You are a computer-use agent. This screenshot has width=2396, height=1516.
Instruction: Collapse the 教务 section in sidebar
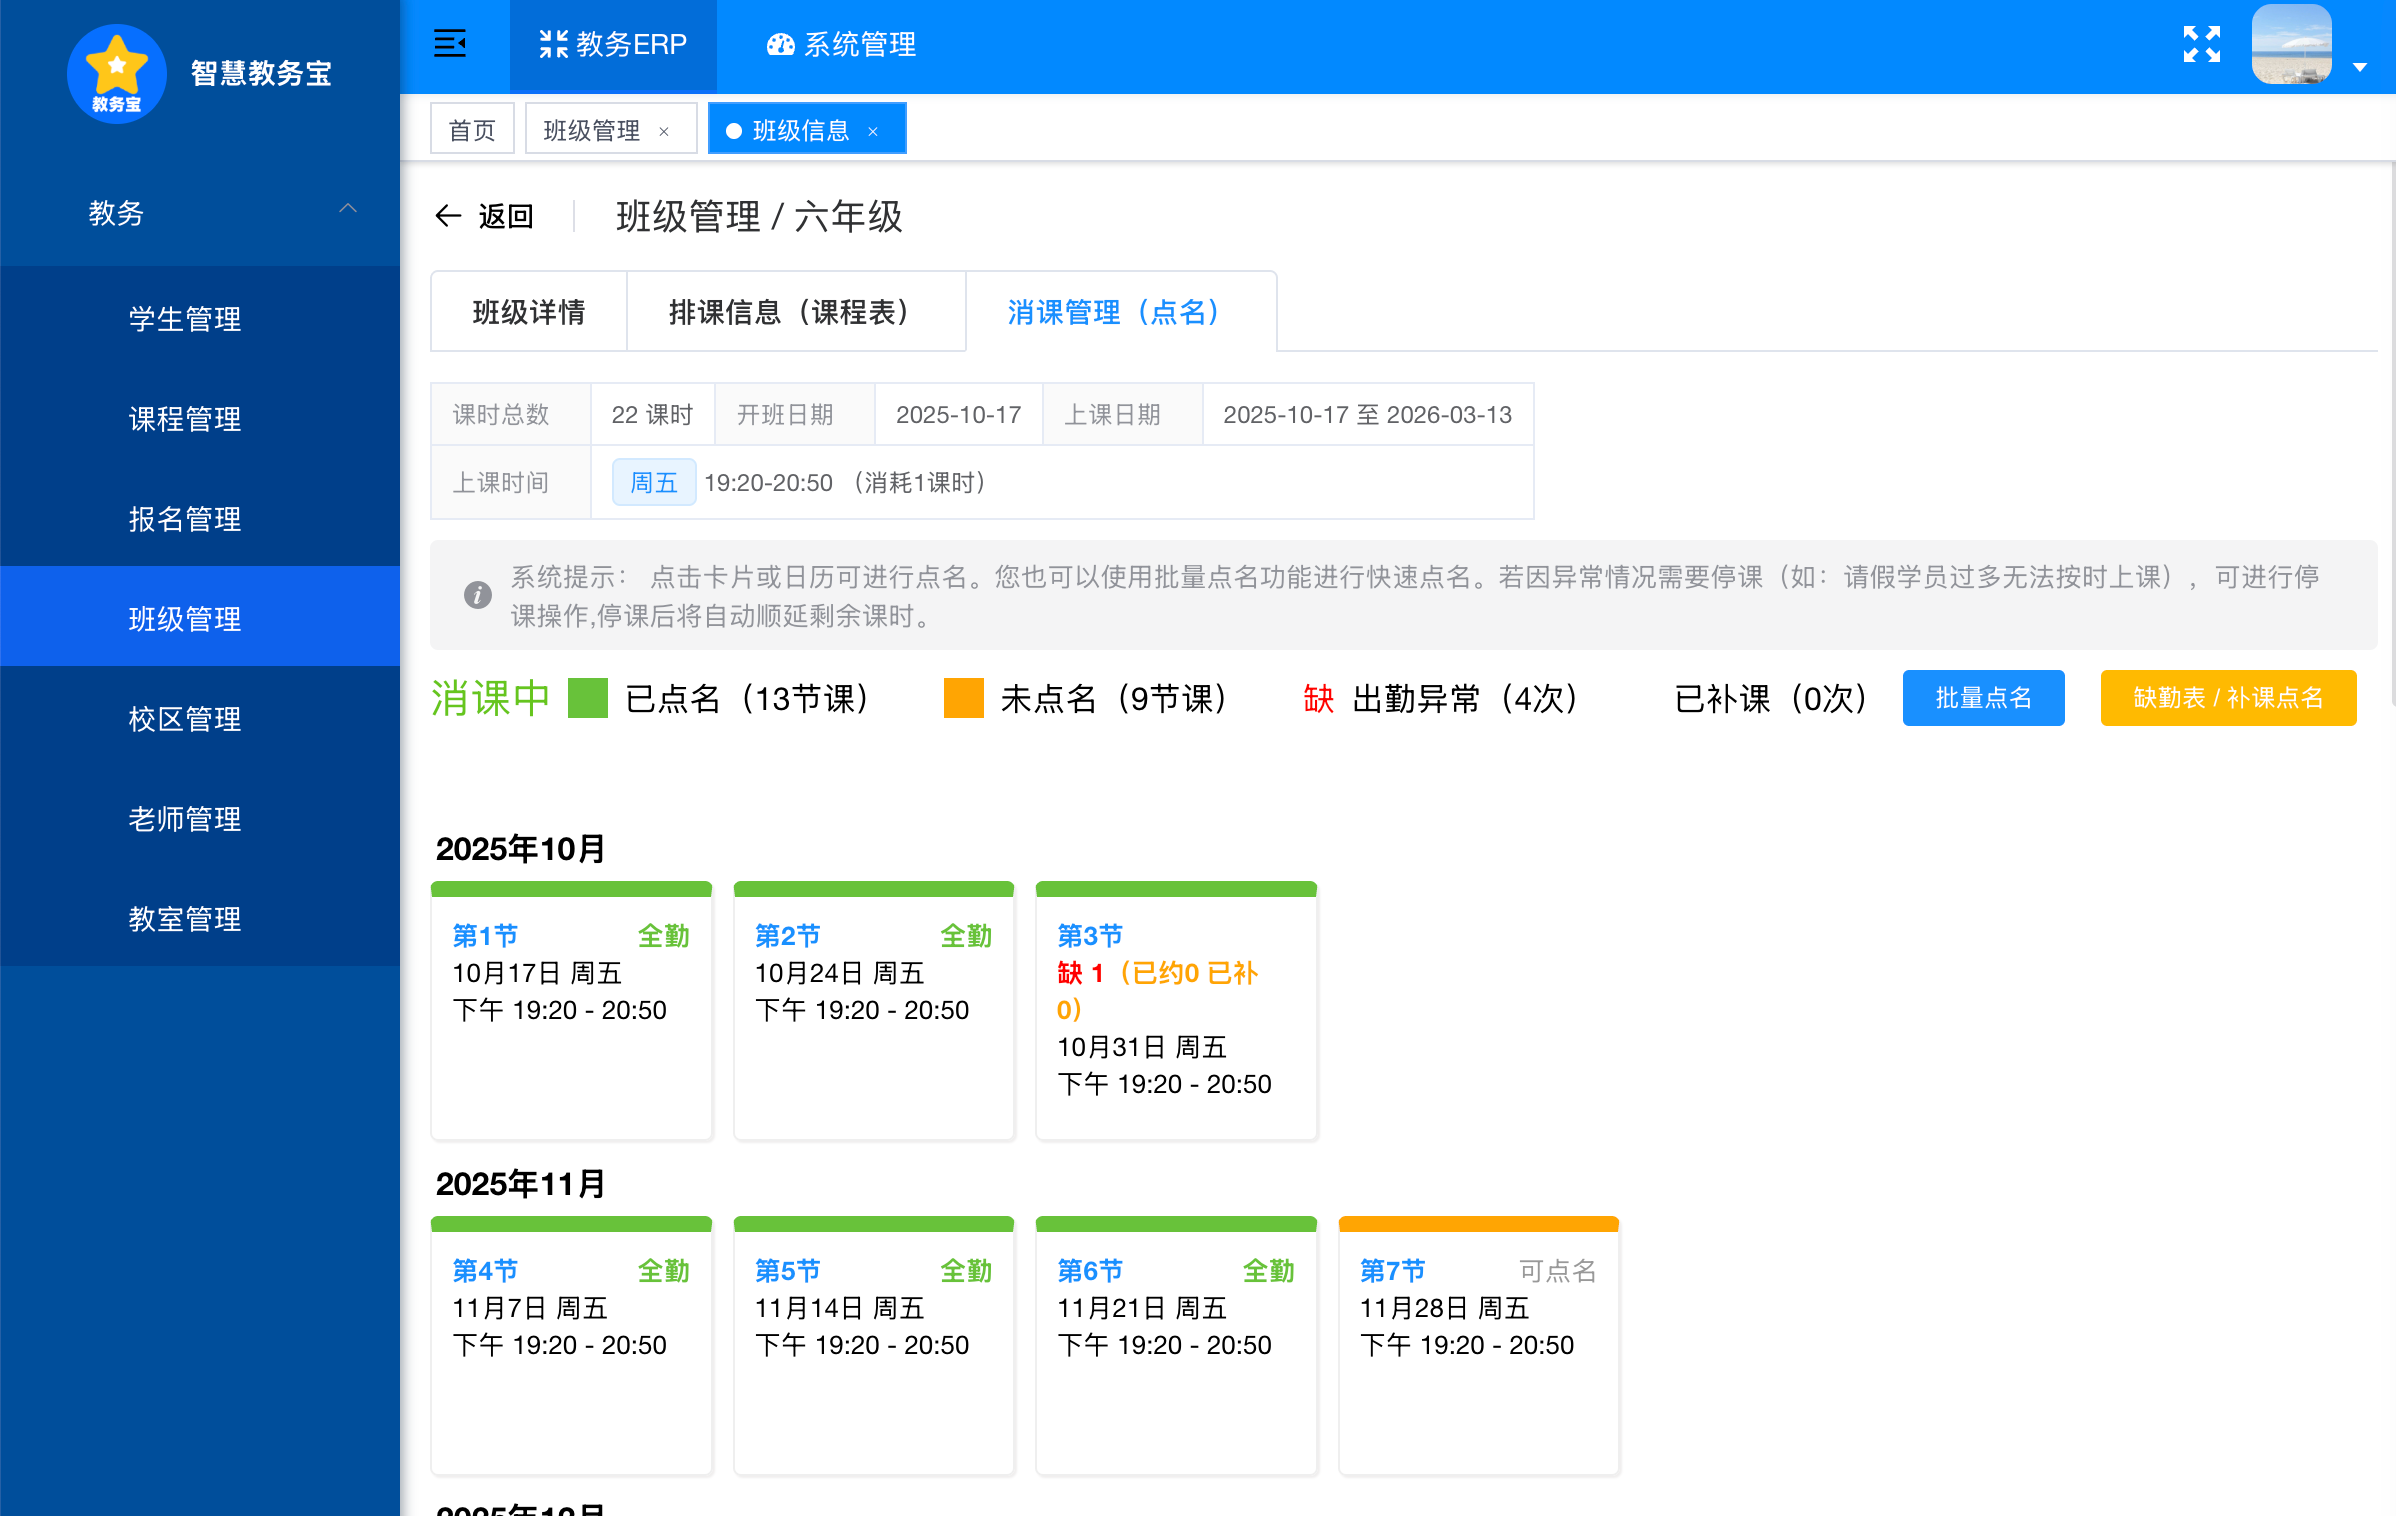coord(348,209)
